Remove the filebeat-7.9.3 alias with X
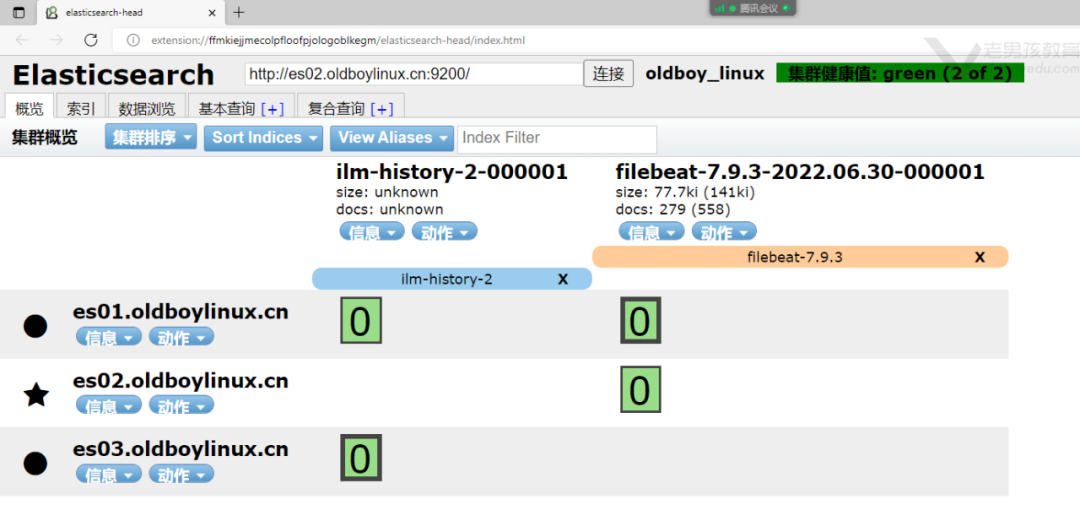The width and height of the screenshot is (1080, 532). tap(980, 257)
